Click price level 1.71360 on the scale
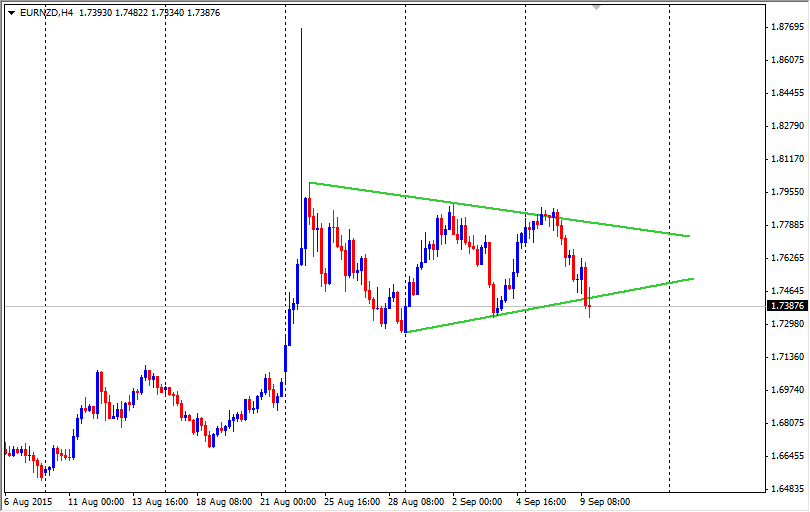This screenshot has height=512, width=810. point(788,358)
